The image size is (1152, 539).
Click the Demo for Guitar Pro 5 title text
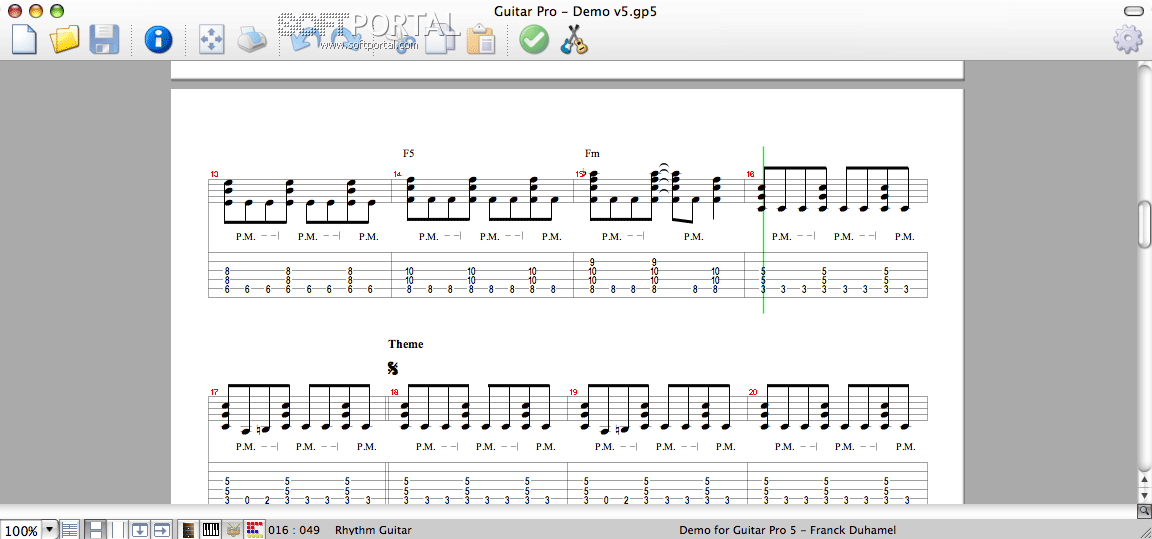click(x=788, y=530)
